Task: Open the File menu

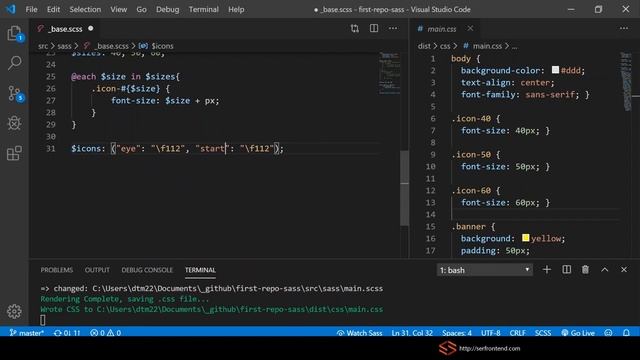Action: point(31,9)
